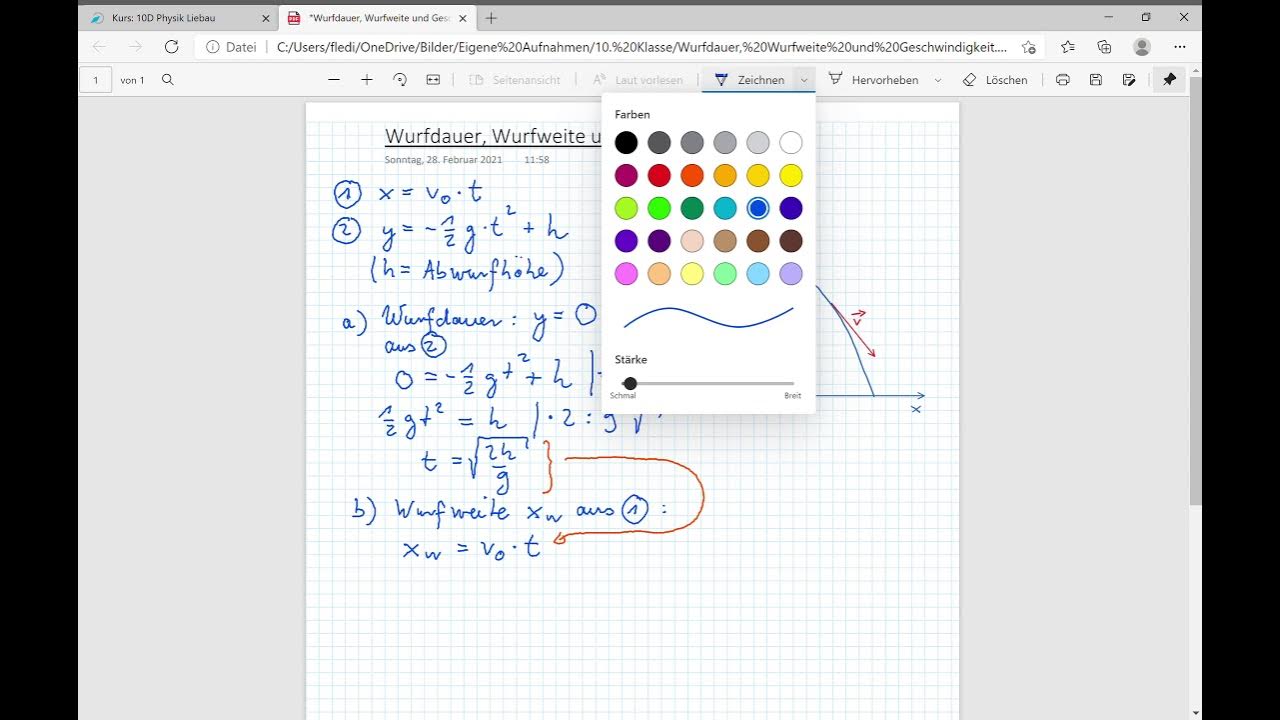Viewport: 1280px width, 720px height.
Task: Pick the red color swatch
Action: coord(659,176)
